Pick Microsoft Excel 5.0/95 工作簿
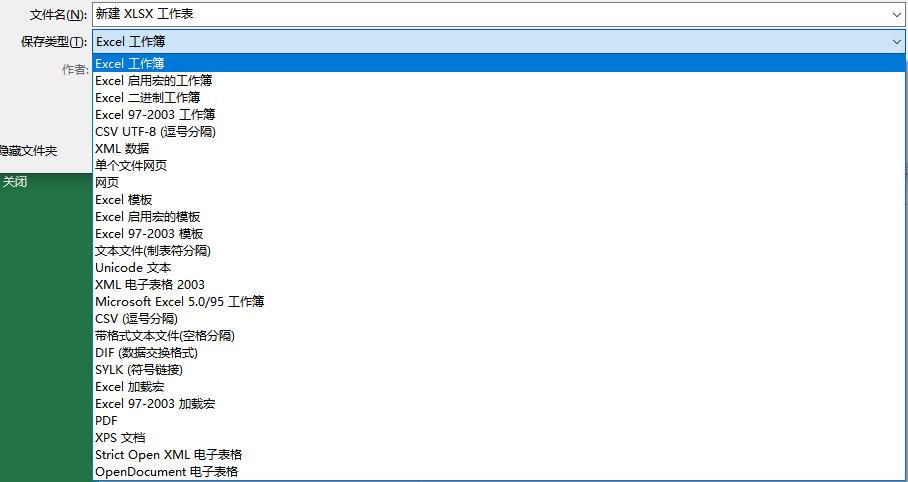Image resolution: width=908 pixels, height=482 pixels. pos(499,301)
